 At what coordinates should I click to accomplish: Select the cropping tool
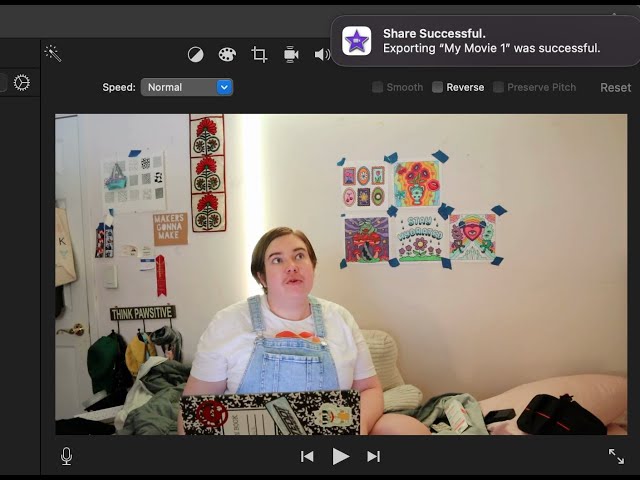tap(259, 54)
